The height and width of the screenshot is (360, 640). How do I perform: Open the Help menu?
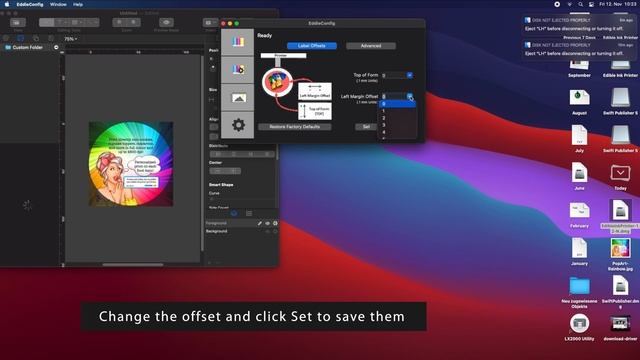tap(78, 4)
